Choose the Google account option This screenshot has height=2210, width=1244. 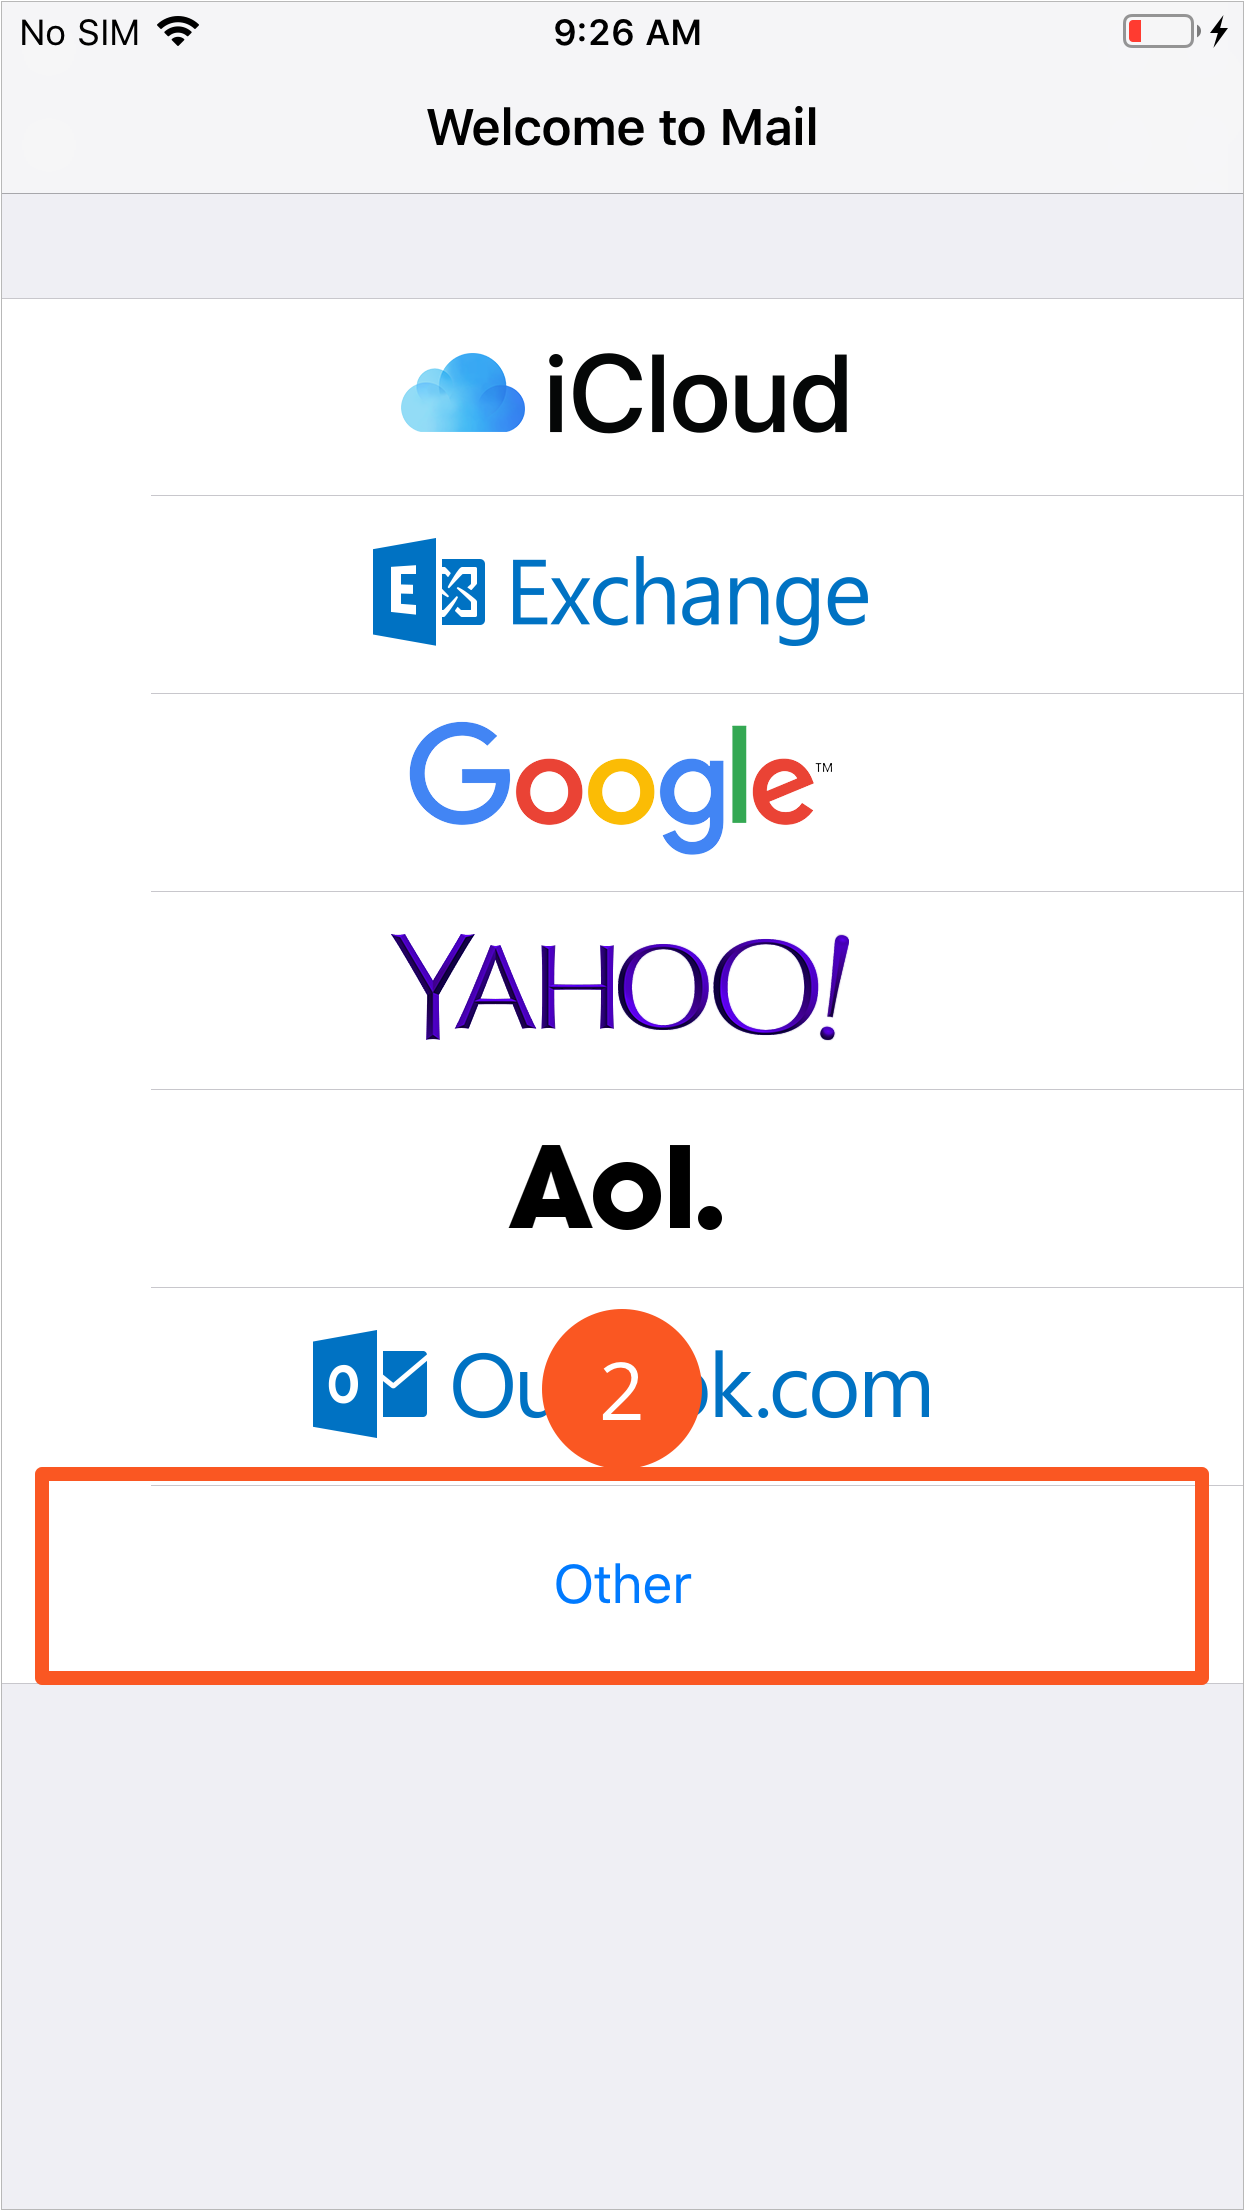(x=622, y=791)
